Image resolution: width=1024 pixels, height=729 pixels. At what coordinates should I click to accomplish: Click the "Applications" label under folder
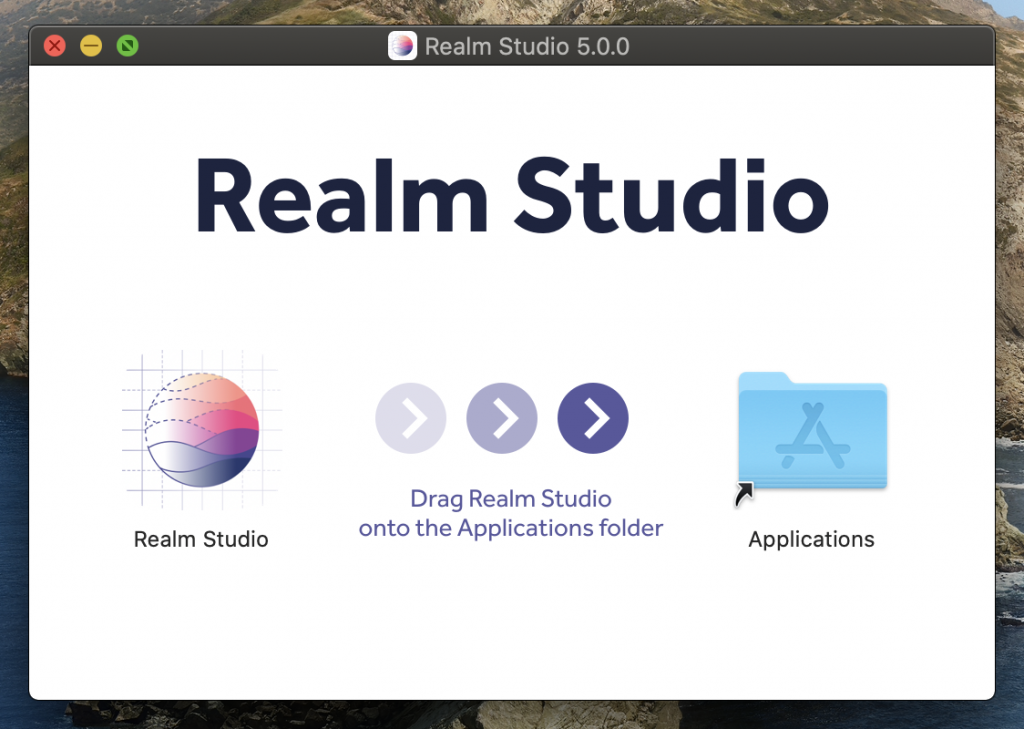coord(811,540)
